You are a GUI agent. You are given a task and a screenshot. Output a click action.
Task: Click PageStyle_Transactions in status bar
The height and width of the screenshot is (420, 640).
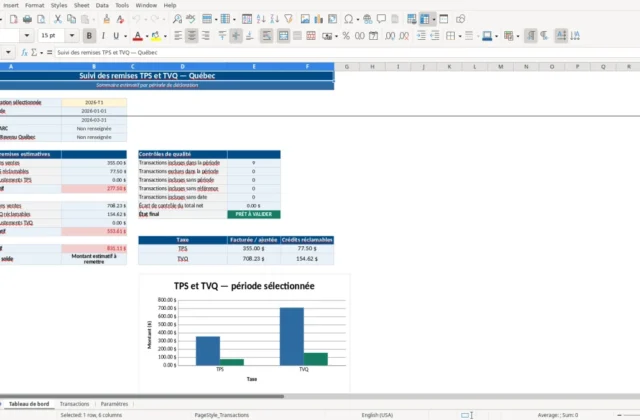pos(222,415)
